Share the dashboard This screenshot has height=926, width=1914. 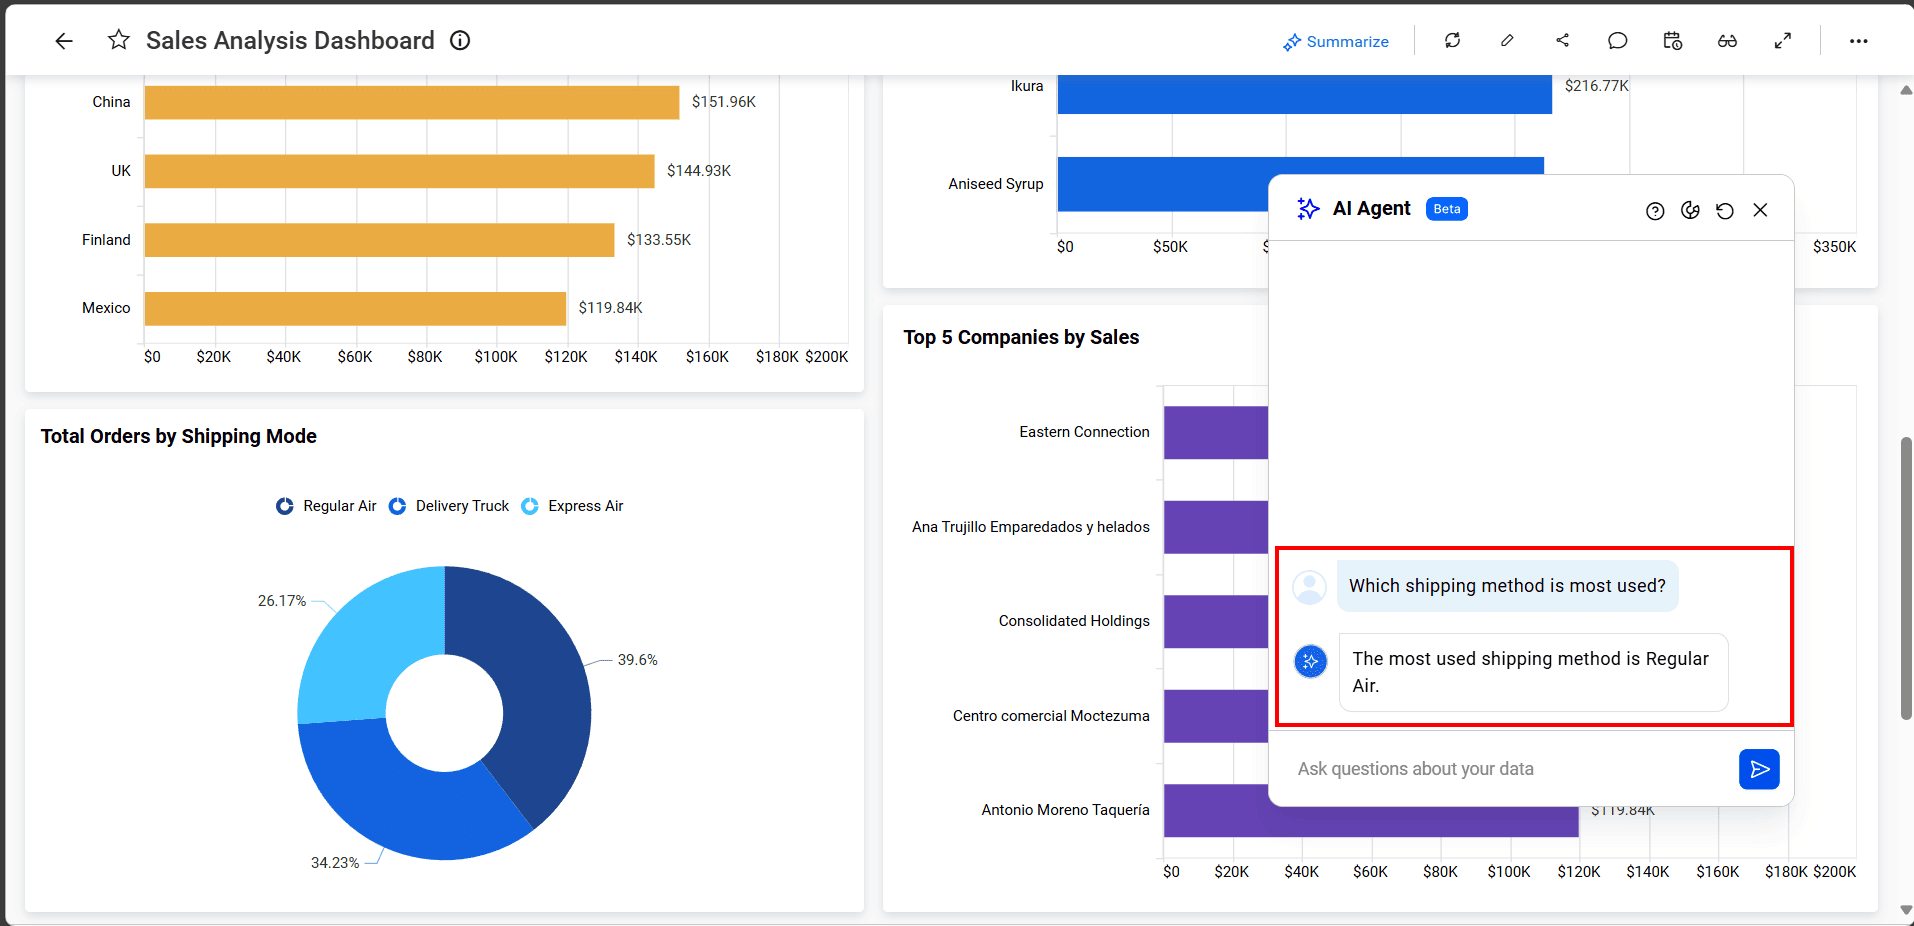tap(1562, 41)
